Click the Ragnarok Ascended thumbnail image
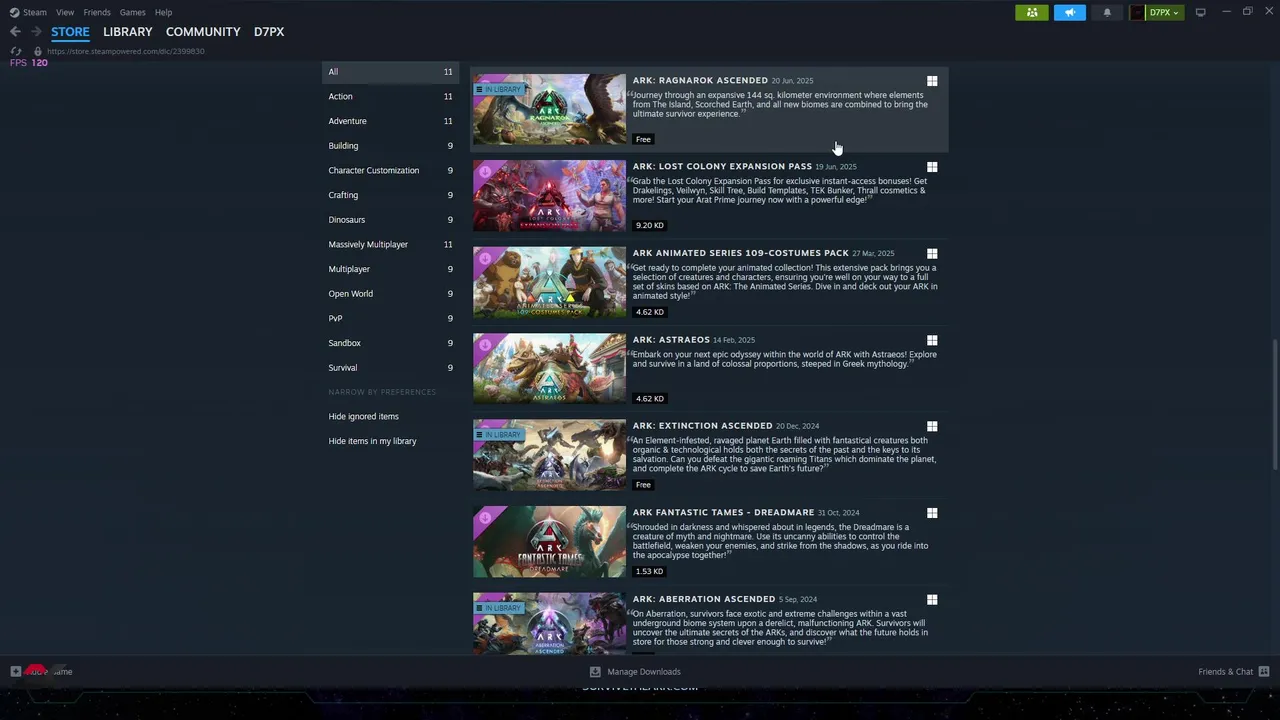The width and height of the screenshot is (1280, 720). 549,109
